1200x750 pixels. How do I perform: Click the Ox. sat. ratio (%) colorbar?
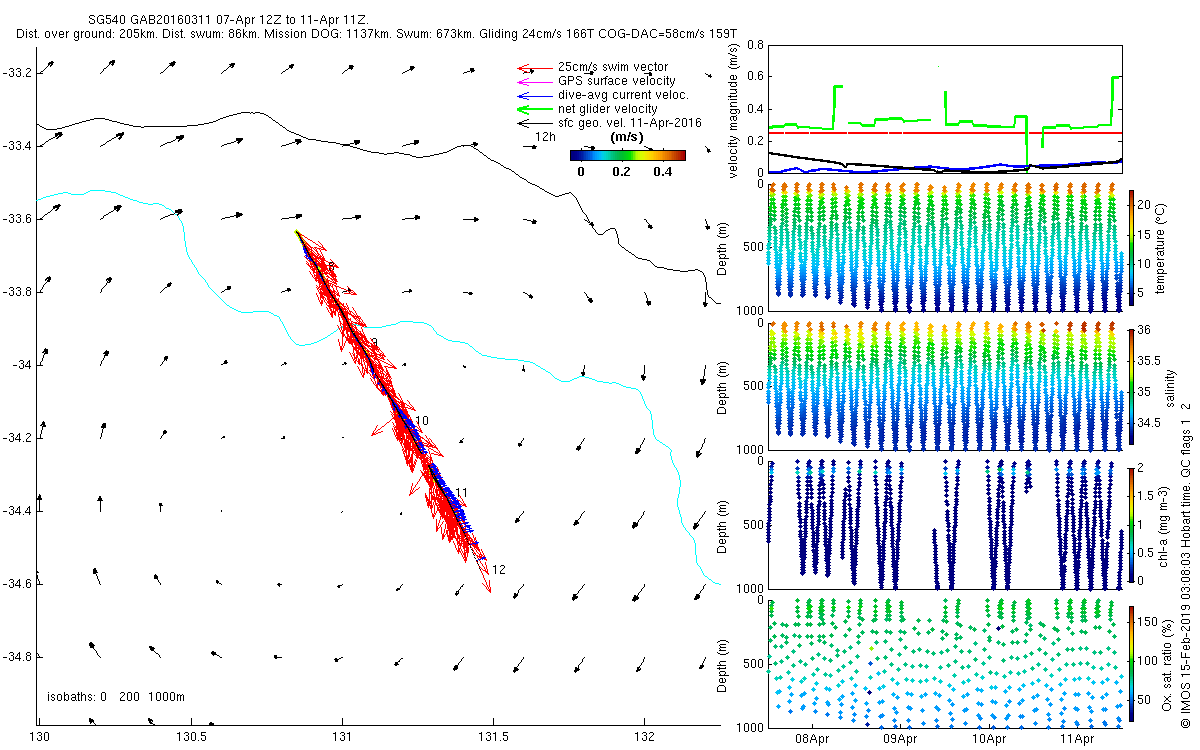click(x=1131, y=662)
